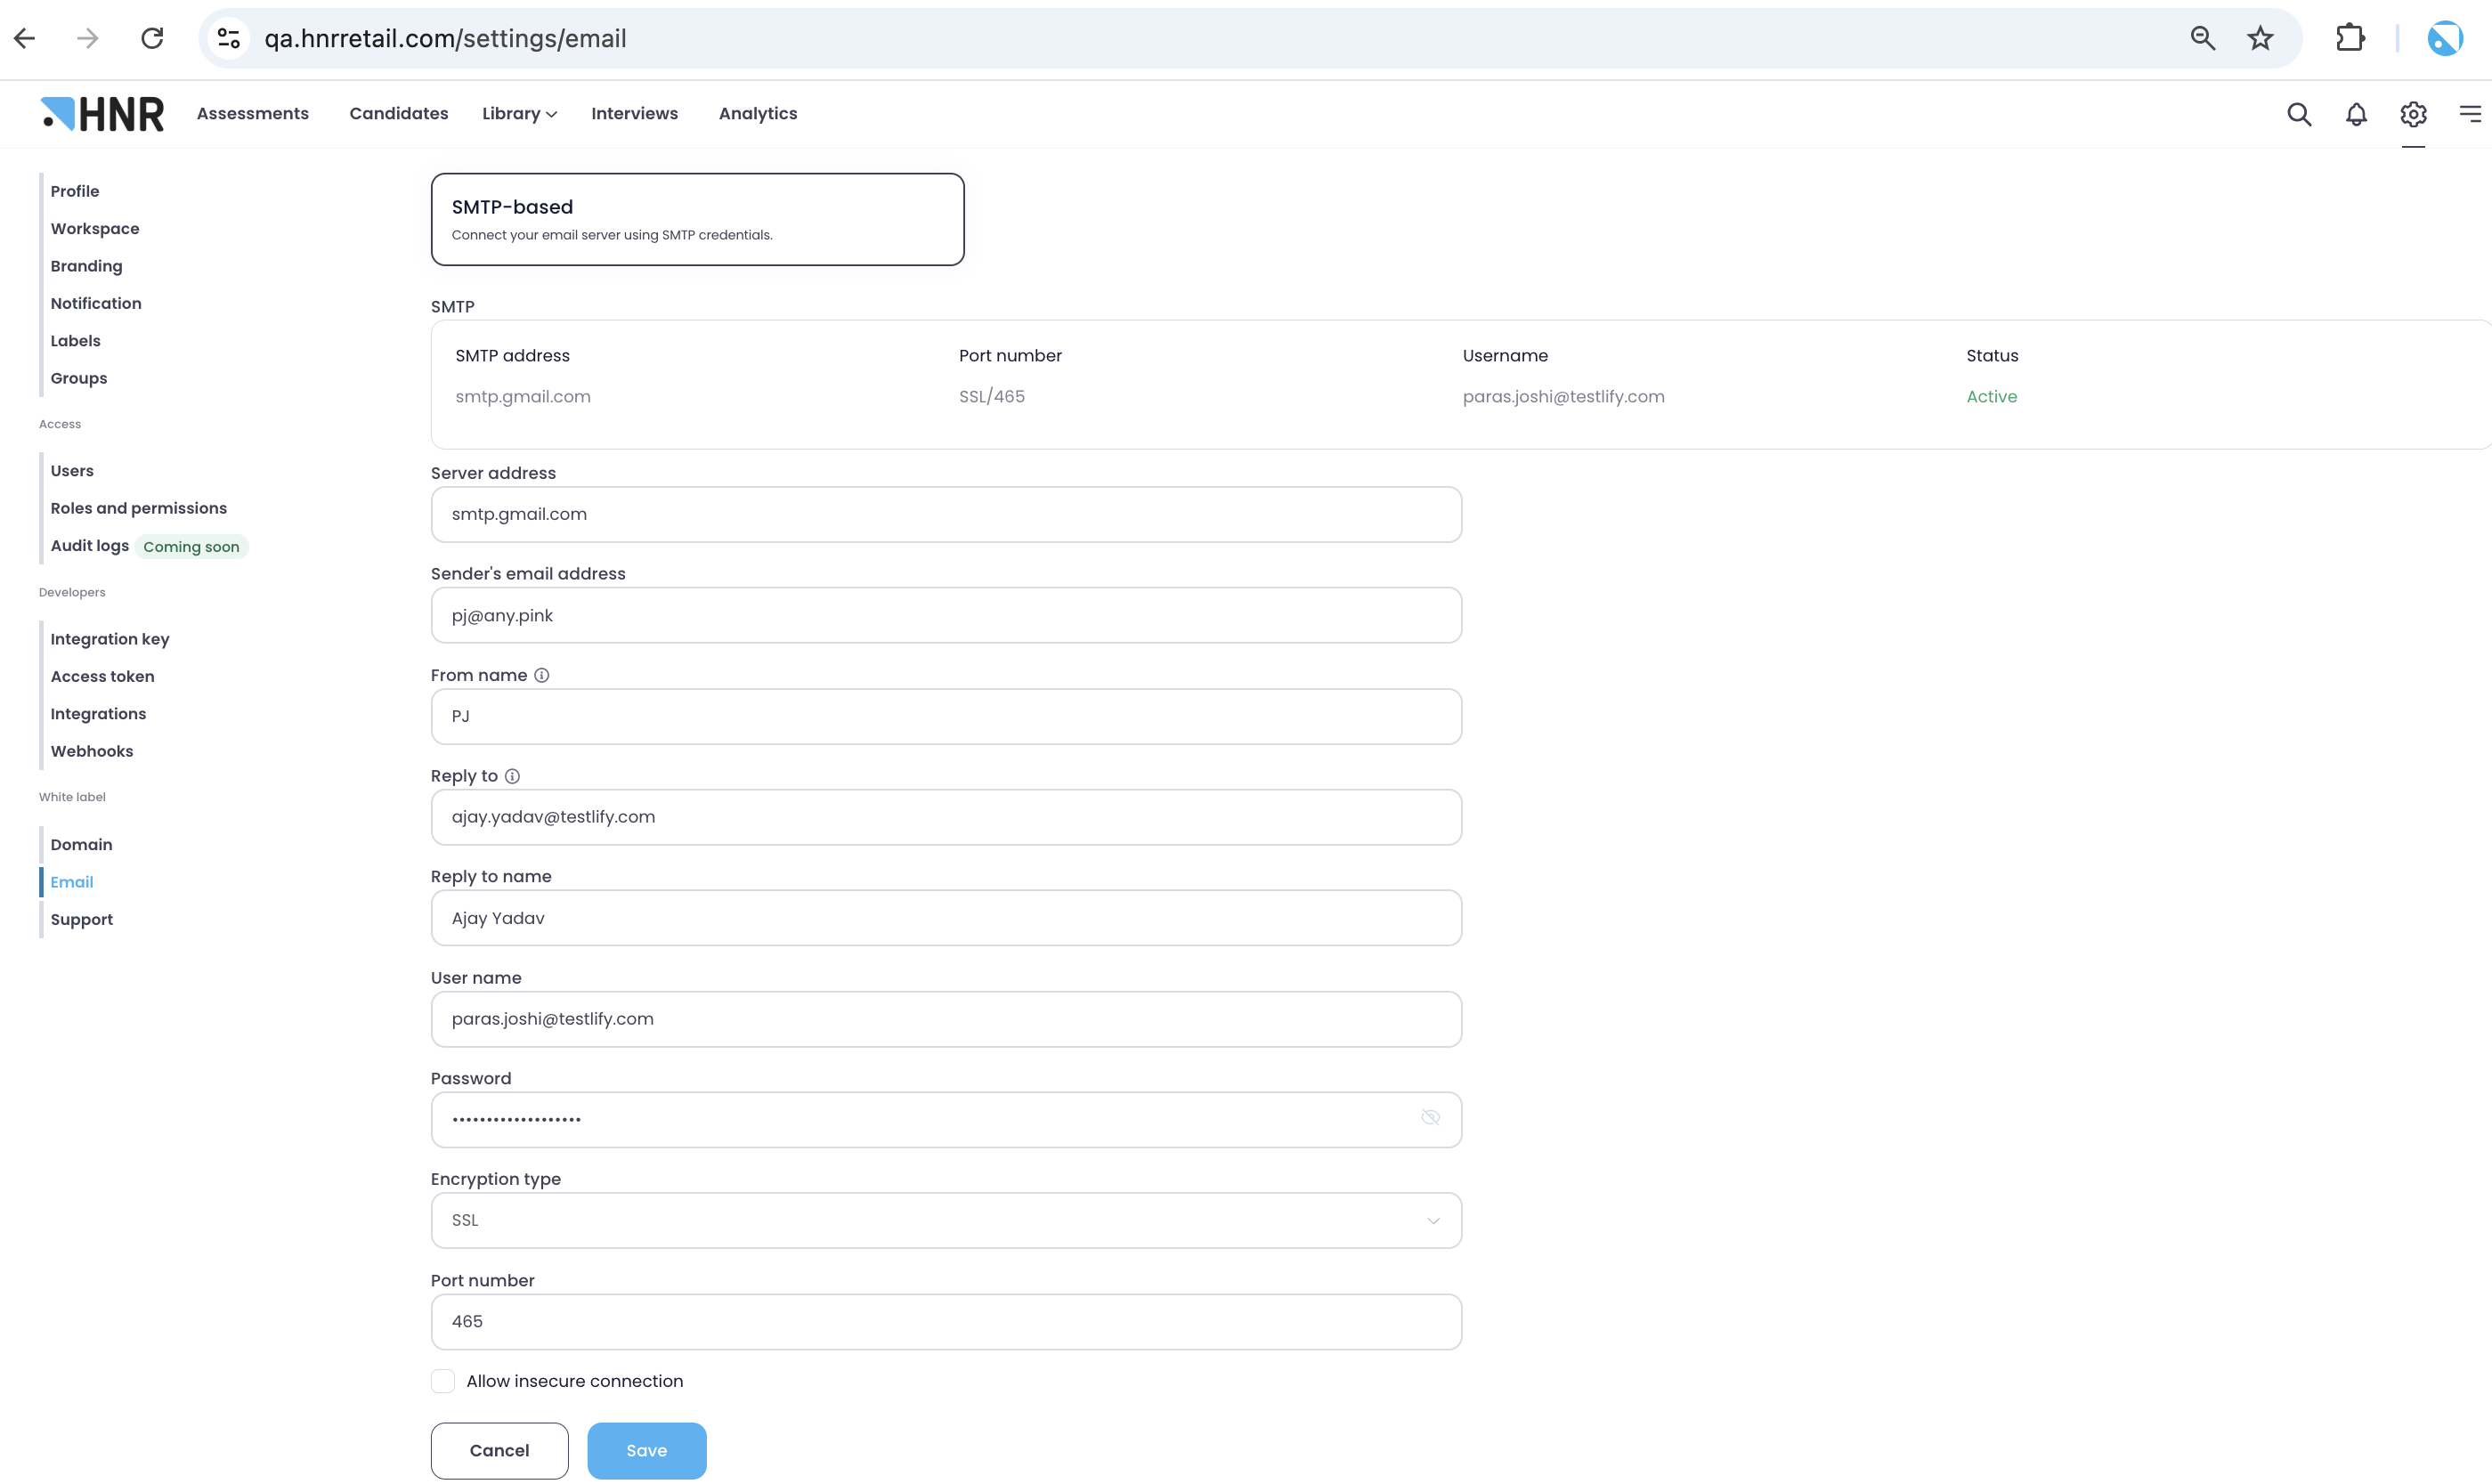Select the SMTP-based card
Image resolution: width=2492 pixels, height=1484 pixels.
click(698, 219)
